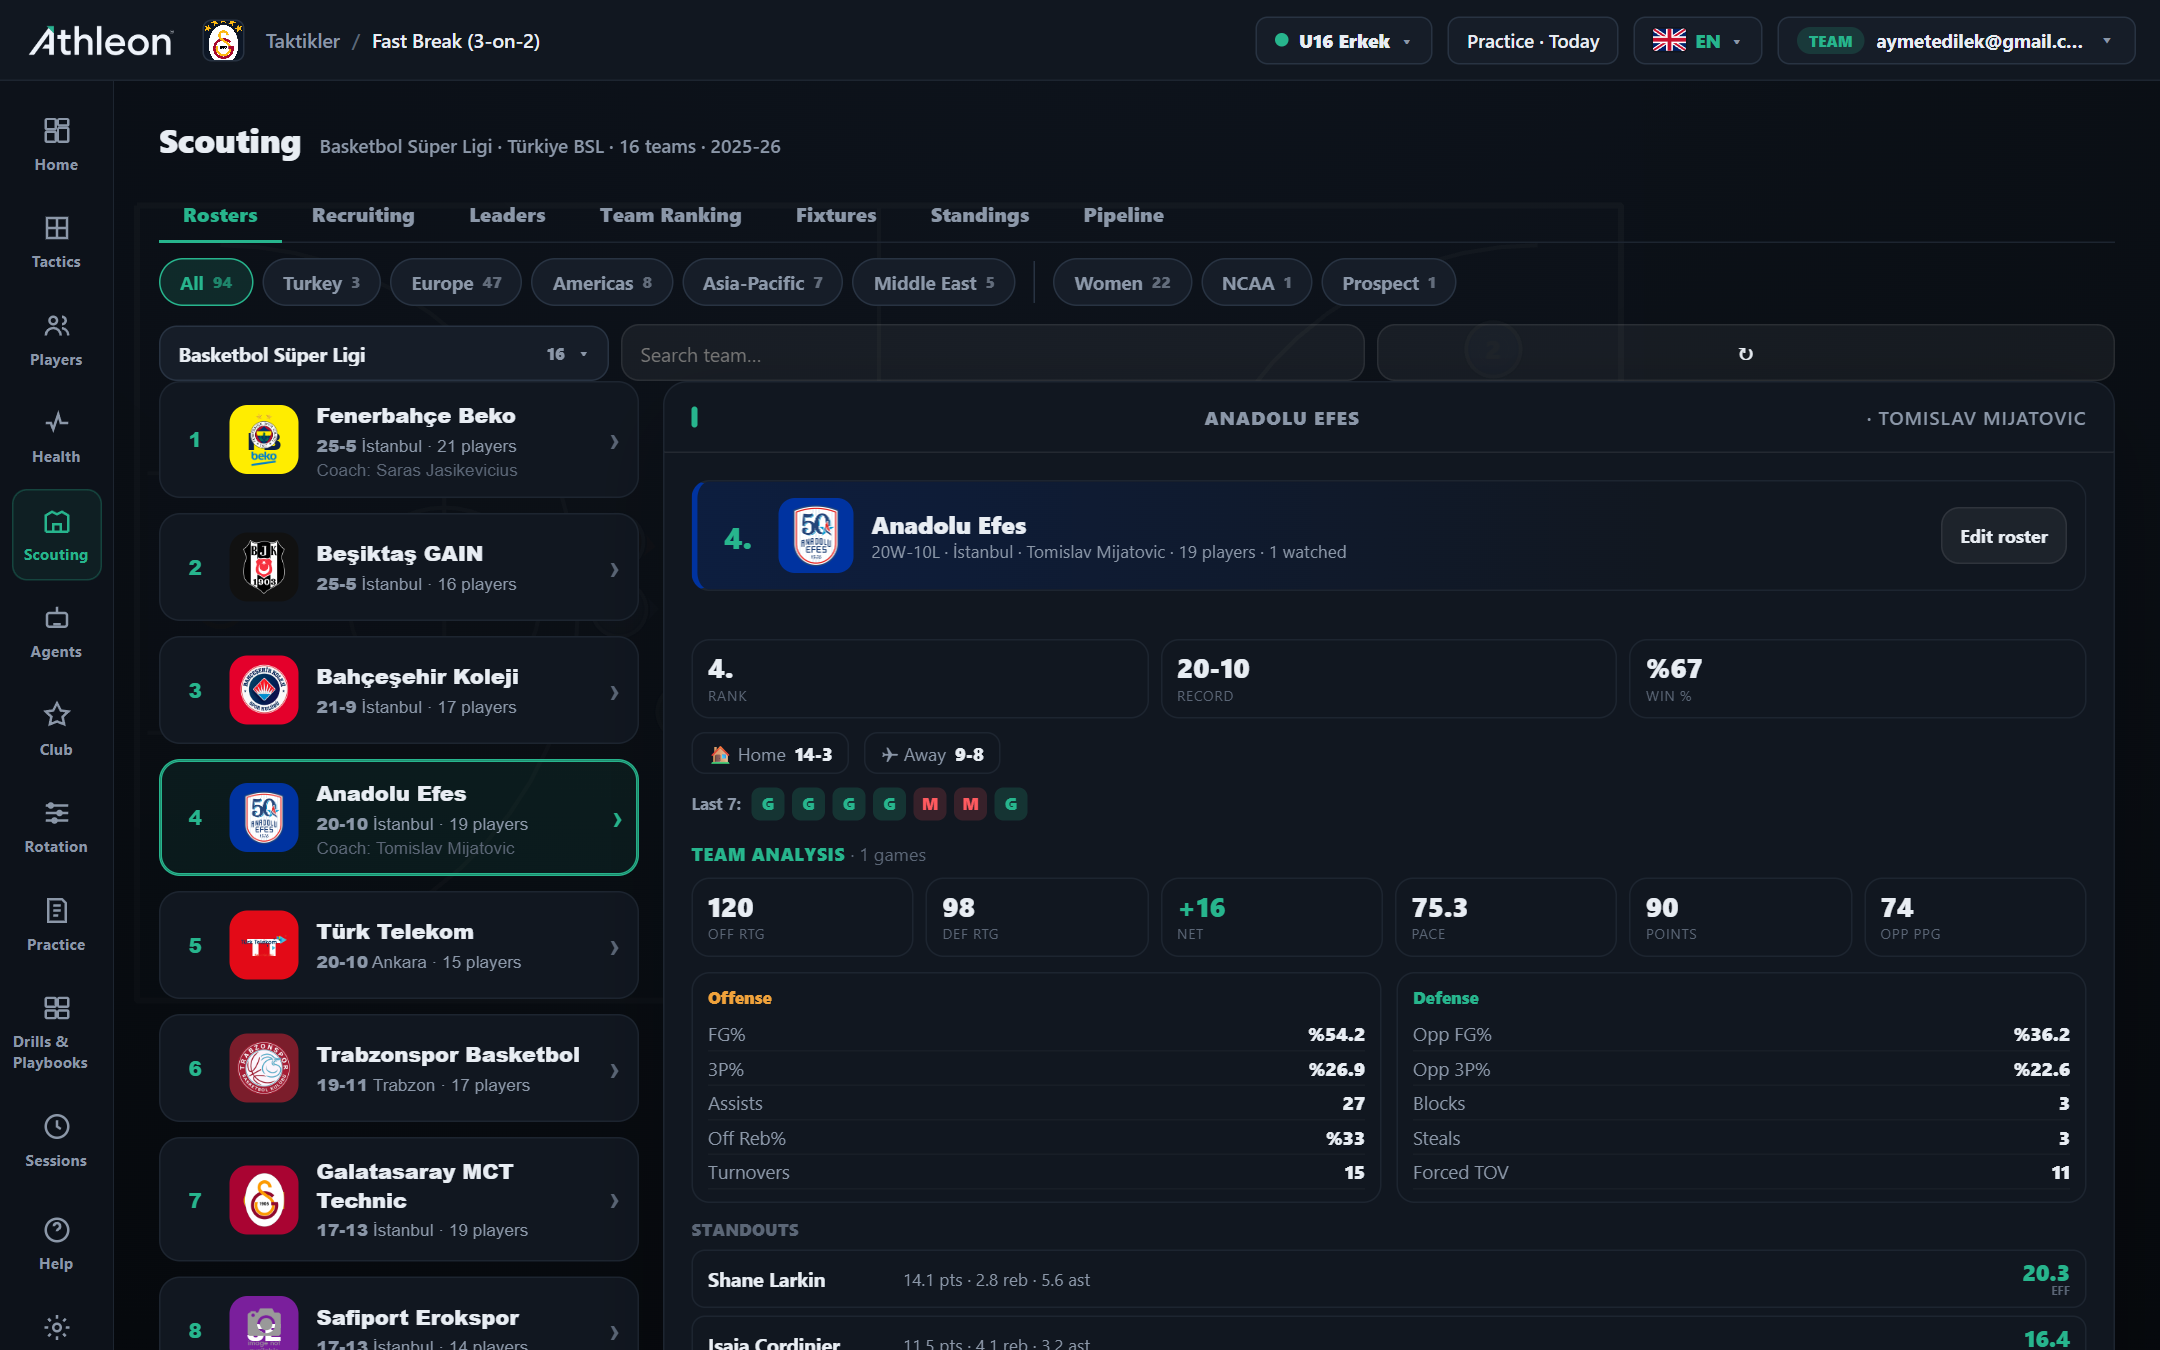Screen dimensions: 2160x1350
Task: Toggle the NCAA filter chip
Action: click(1257, 283)
